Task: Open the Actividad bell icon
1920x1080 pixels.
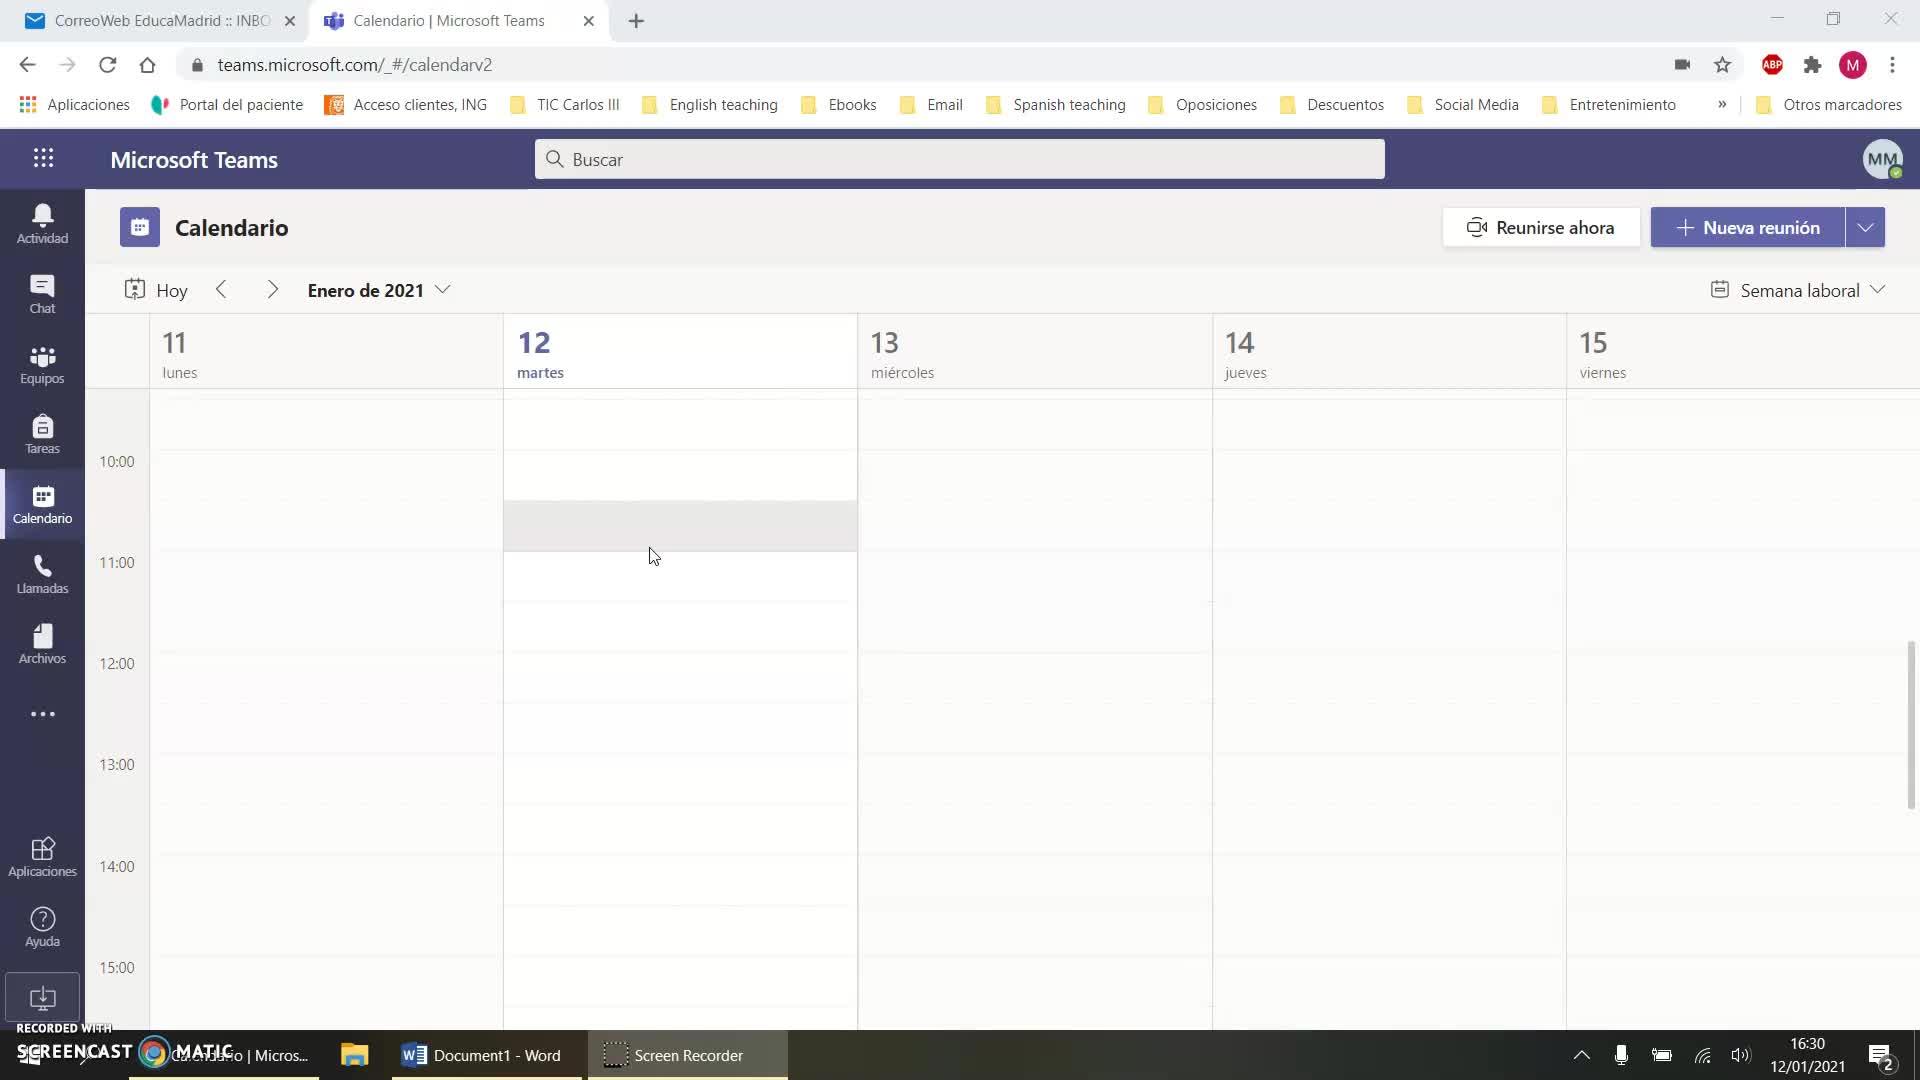Action: click(x=42, y=224)
